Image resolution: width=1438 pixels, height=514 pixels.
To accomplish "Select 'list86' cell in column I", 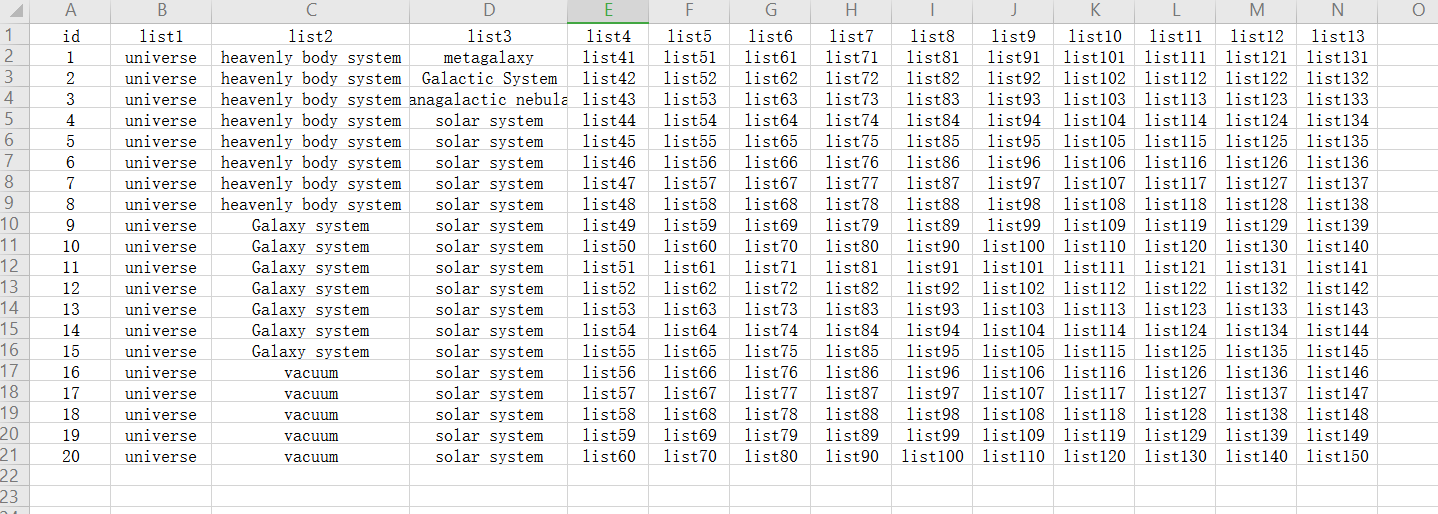I will pyautogui.click(x=932, y=162).
